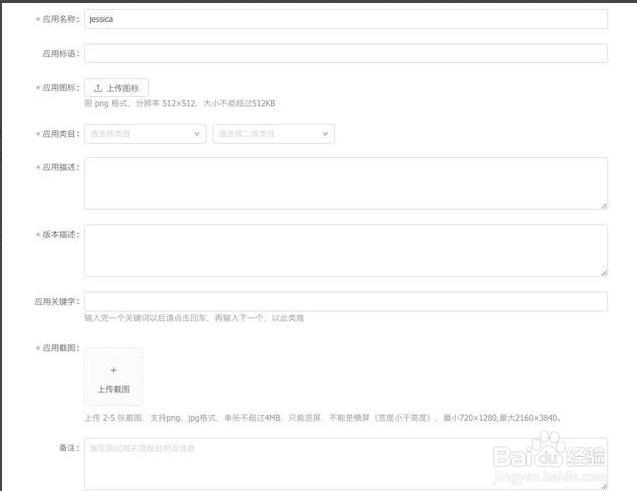
Task: Click the 应用名称 label
Action: (x=61, y=19)
